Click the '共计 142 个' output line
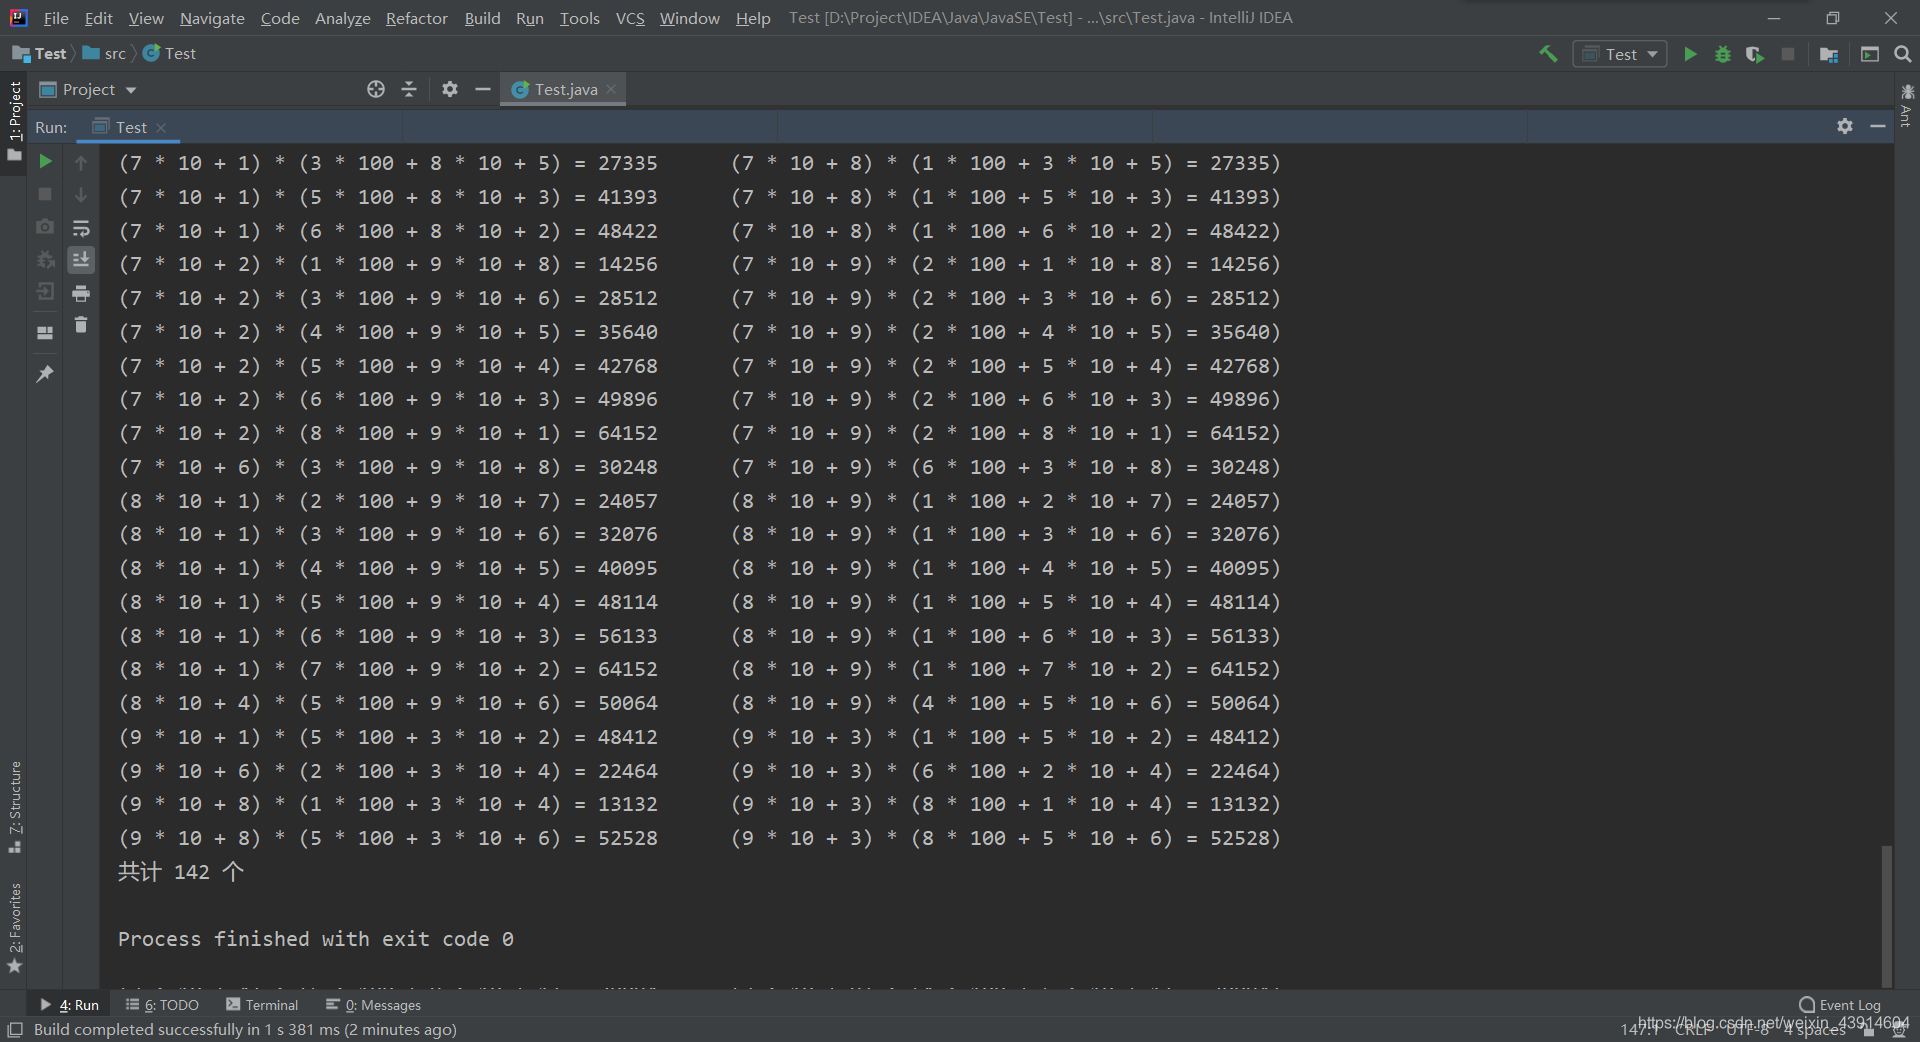Image resolution: width=1920 pixels, height=1042 pixels. tap(181, 872)
